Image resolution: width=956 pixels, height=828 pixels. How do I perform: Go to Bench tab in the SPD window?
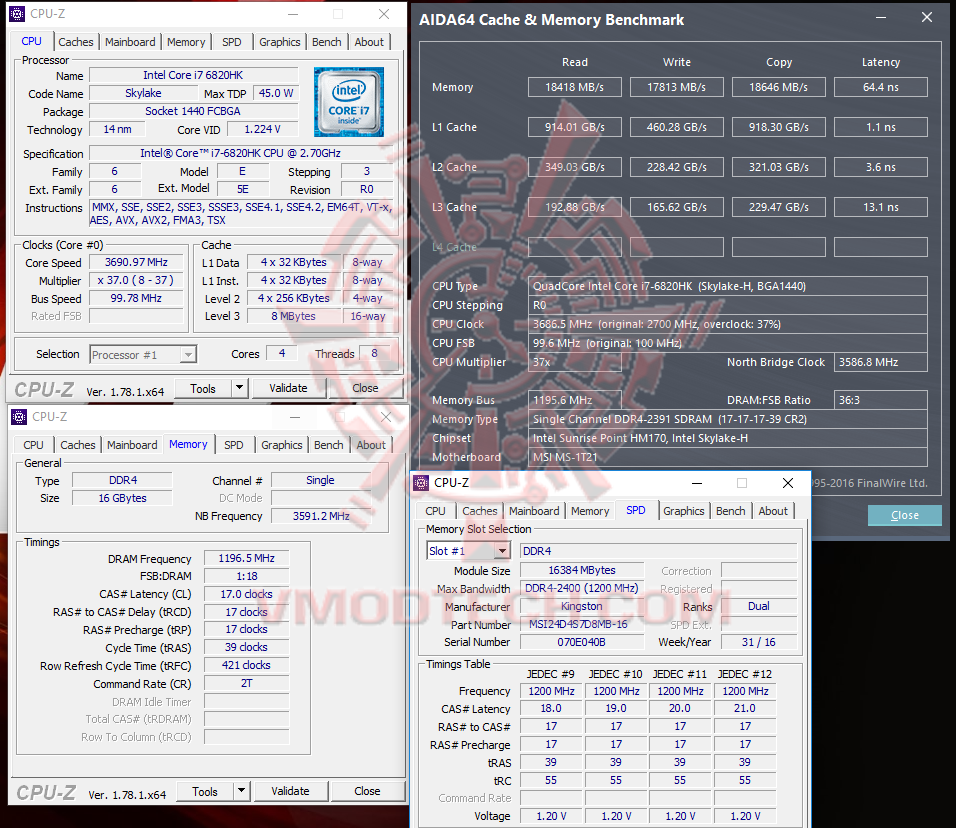[x=730, y=511]
